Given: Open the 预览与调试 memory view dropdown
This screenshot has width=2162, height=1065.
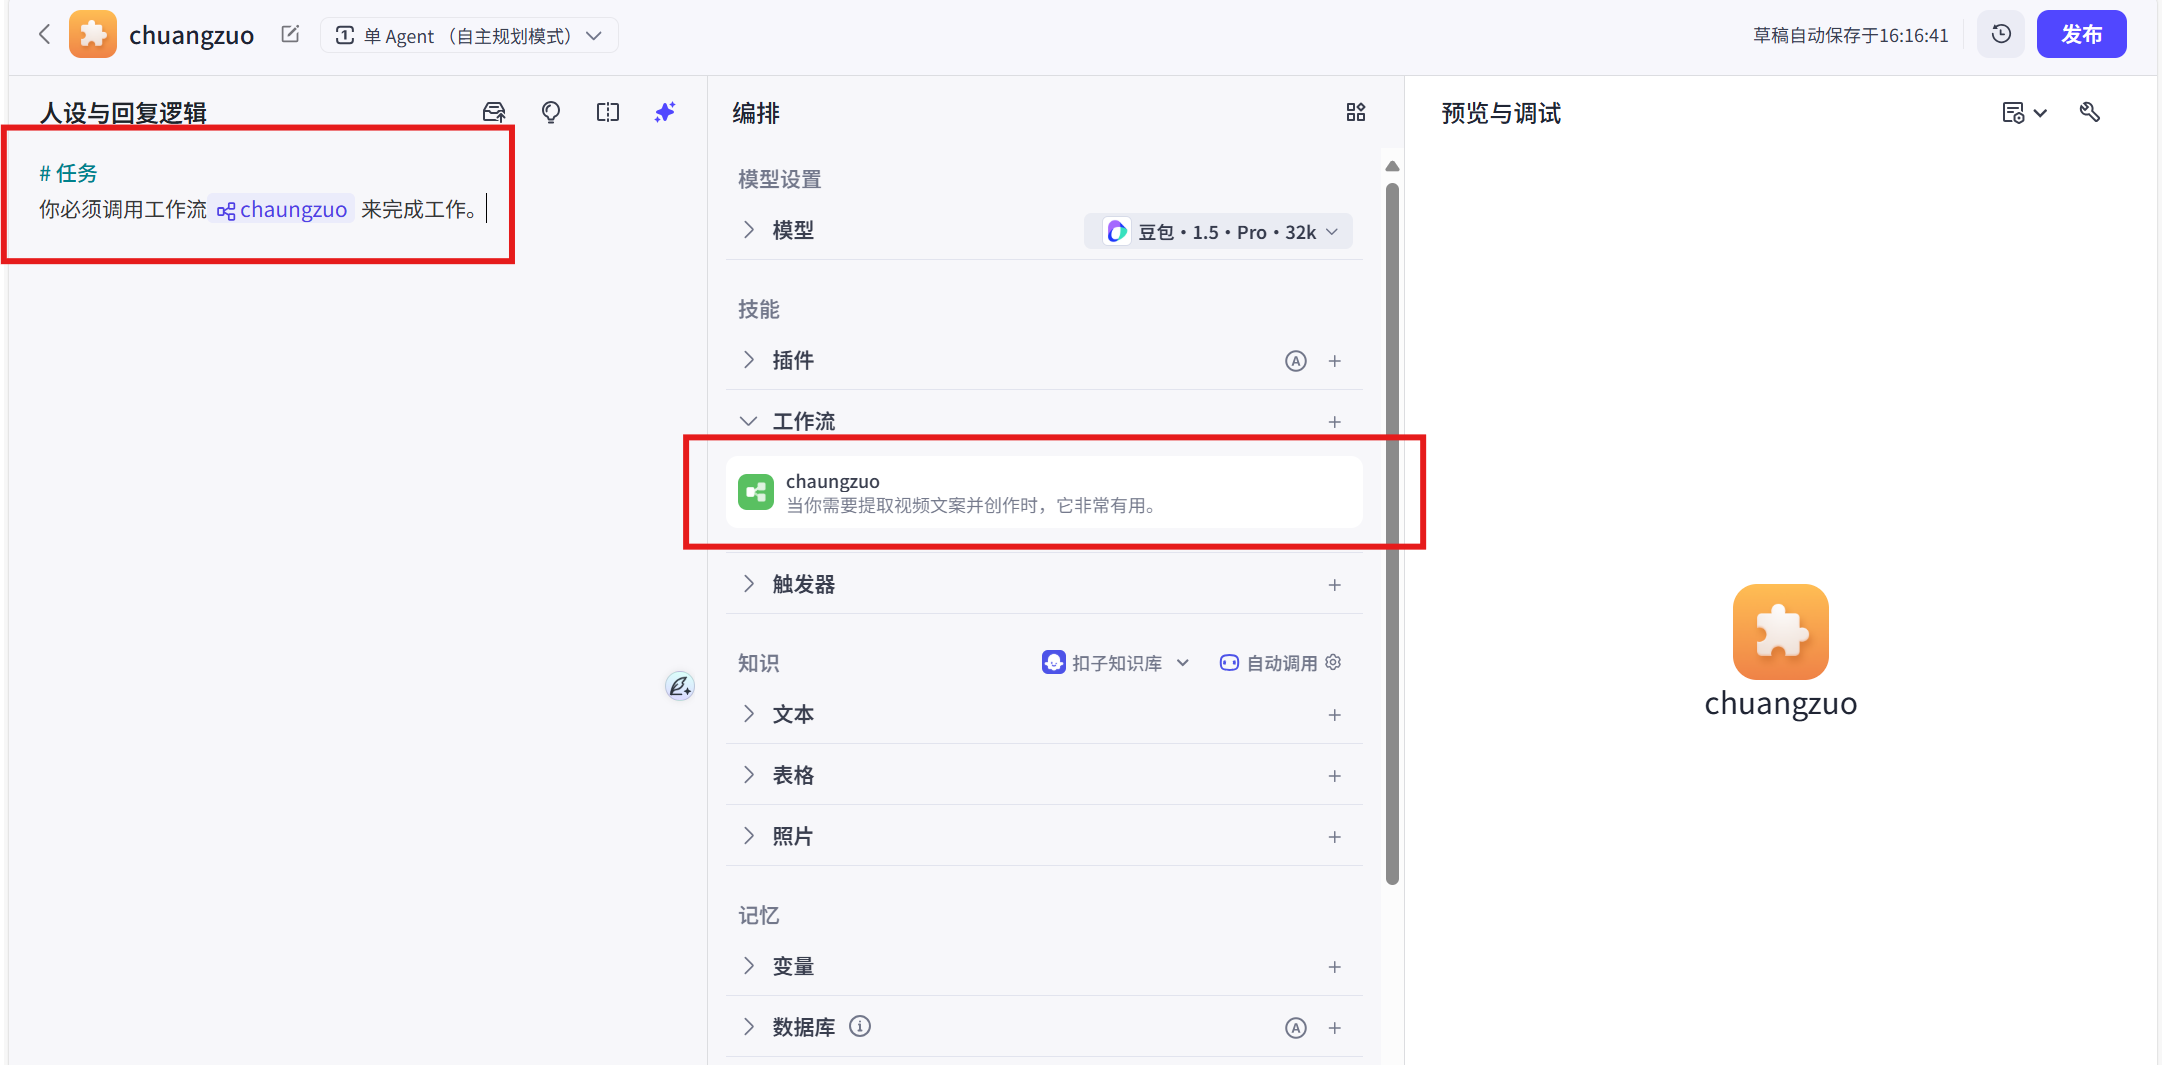Looking at the screenshot, I should (2024, 113).
